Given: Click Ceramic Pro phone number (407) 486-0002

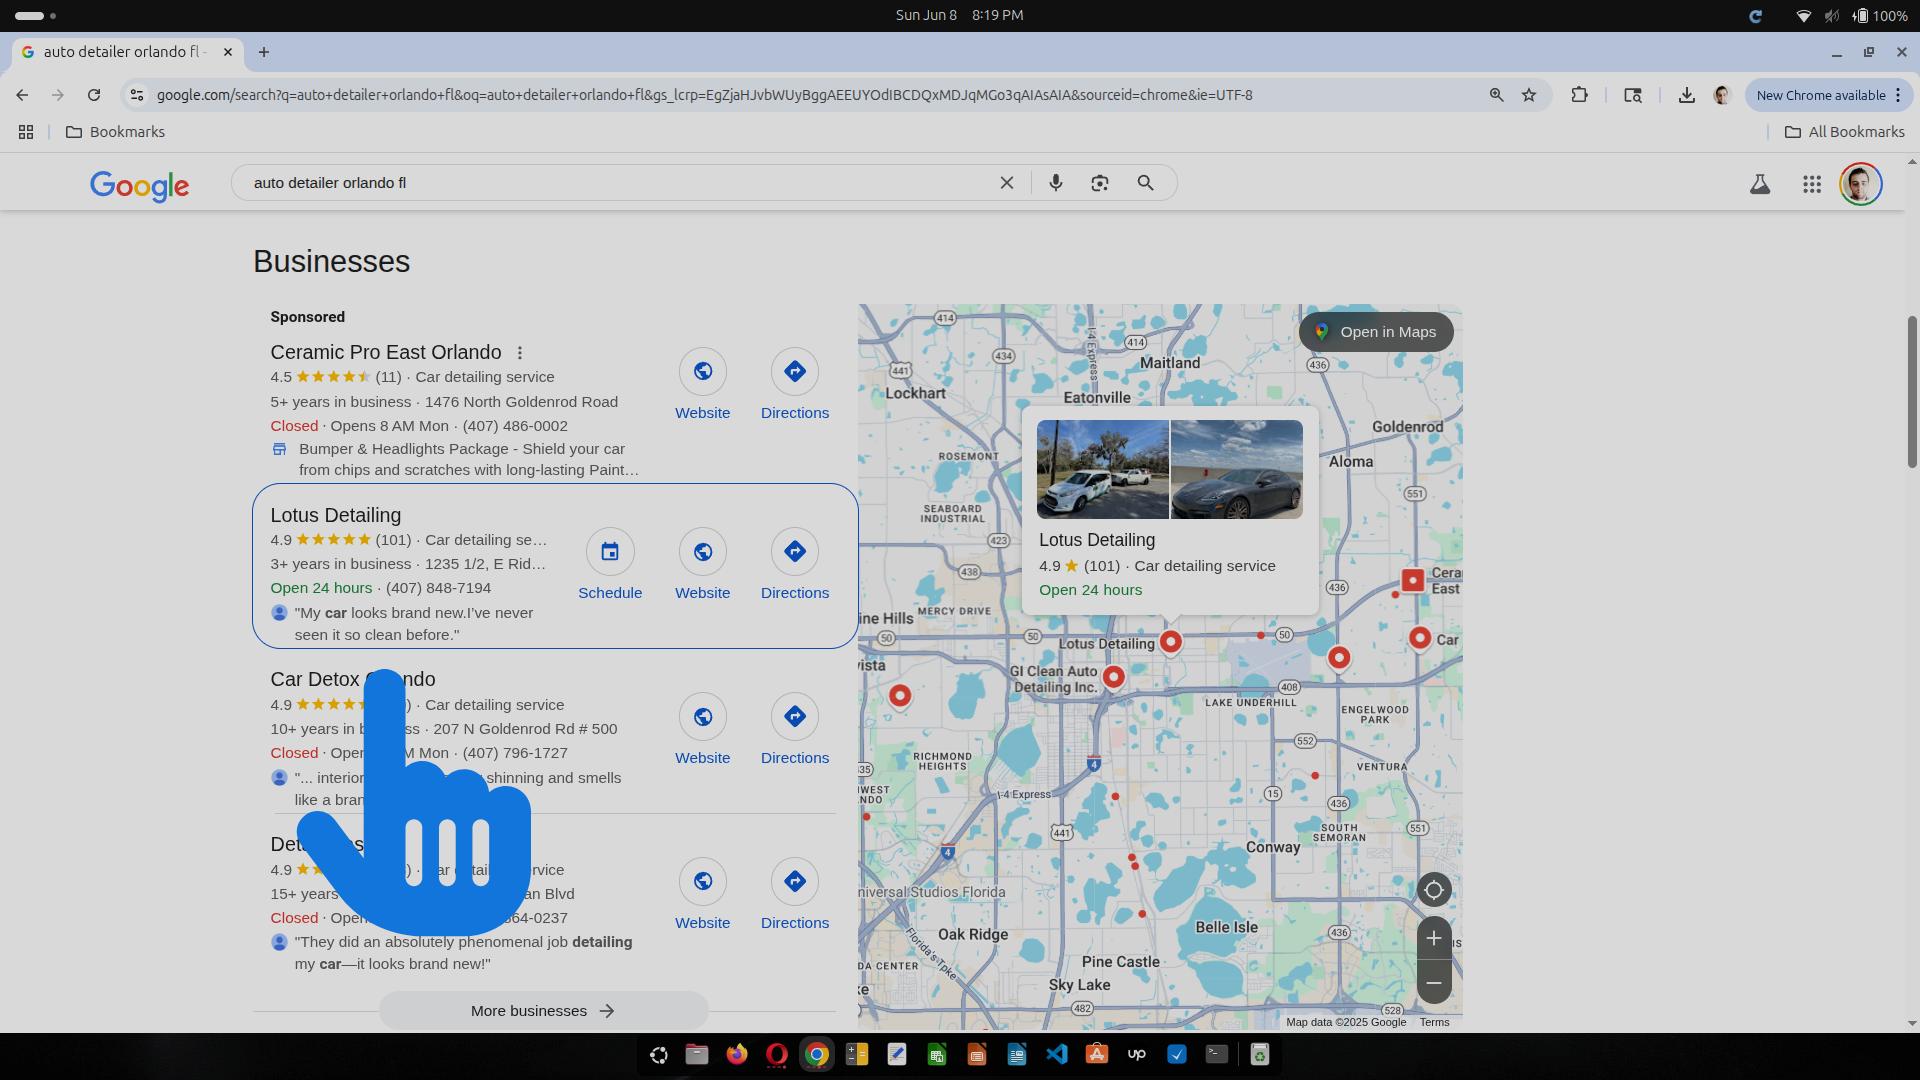Looking at the screenshot, I should (x=515, y=426).
